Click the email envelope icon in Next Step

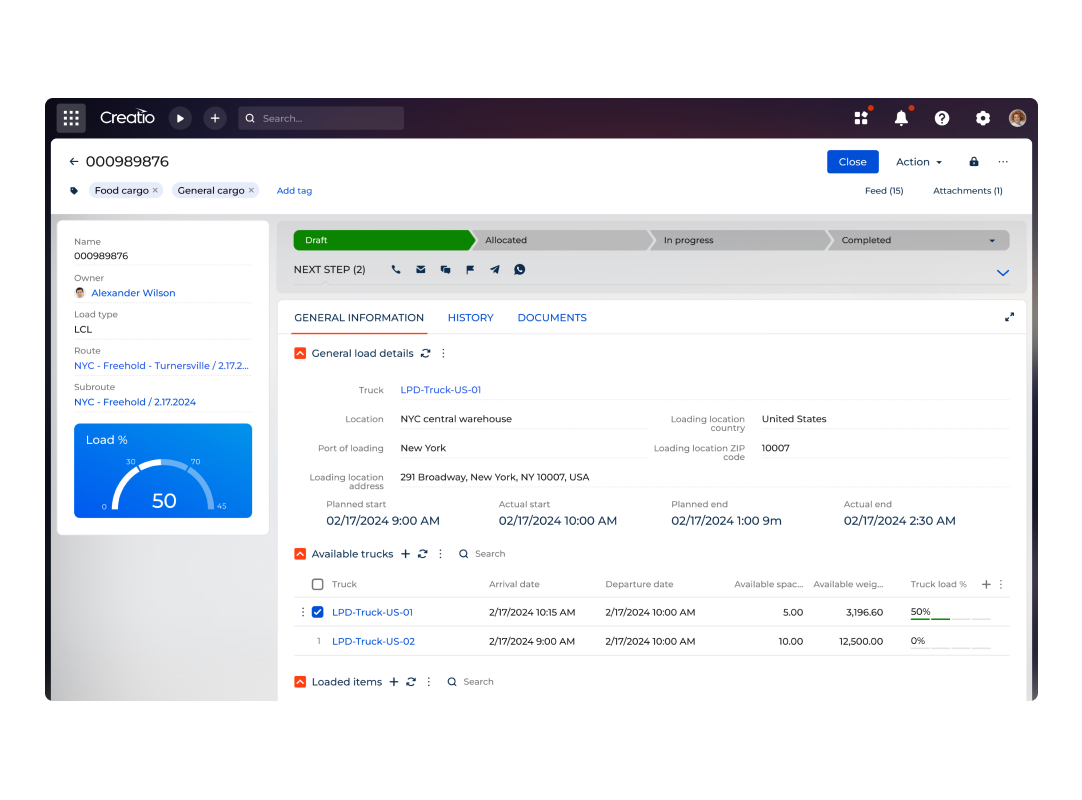tap(421, 270)
